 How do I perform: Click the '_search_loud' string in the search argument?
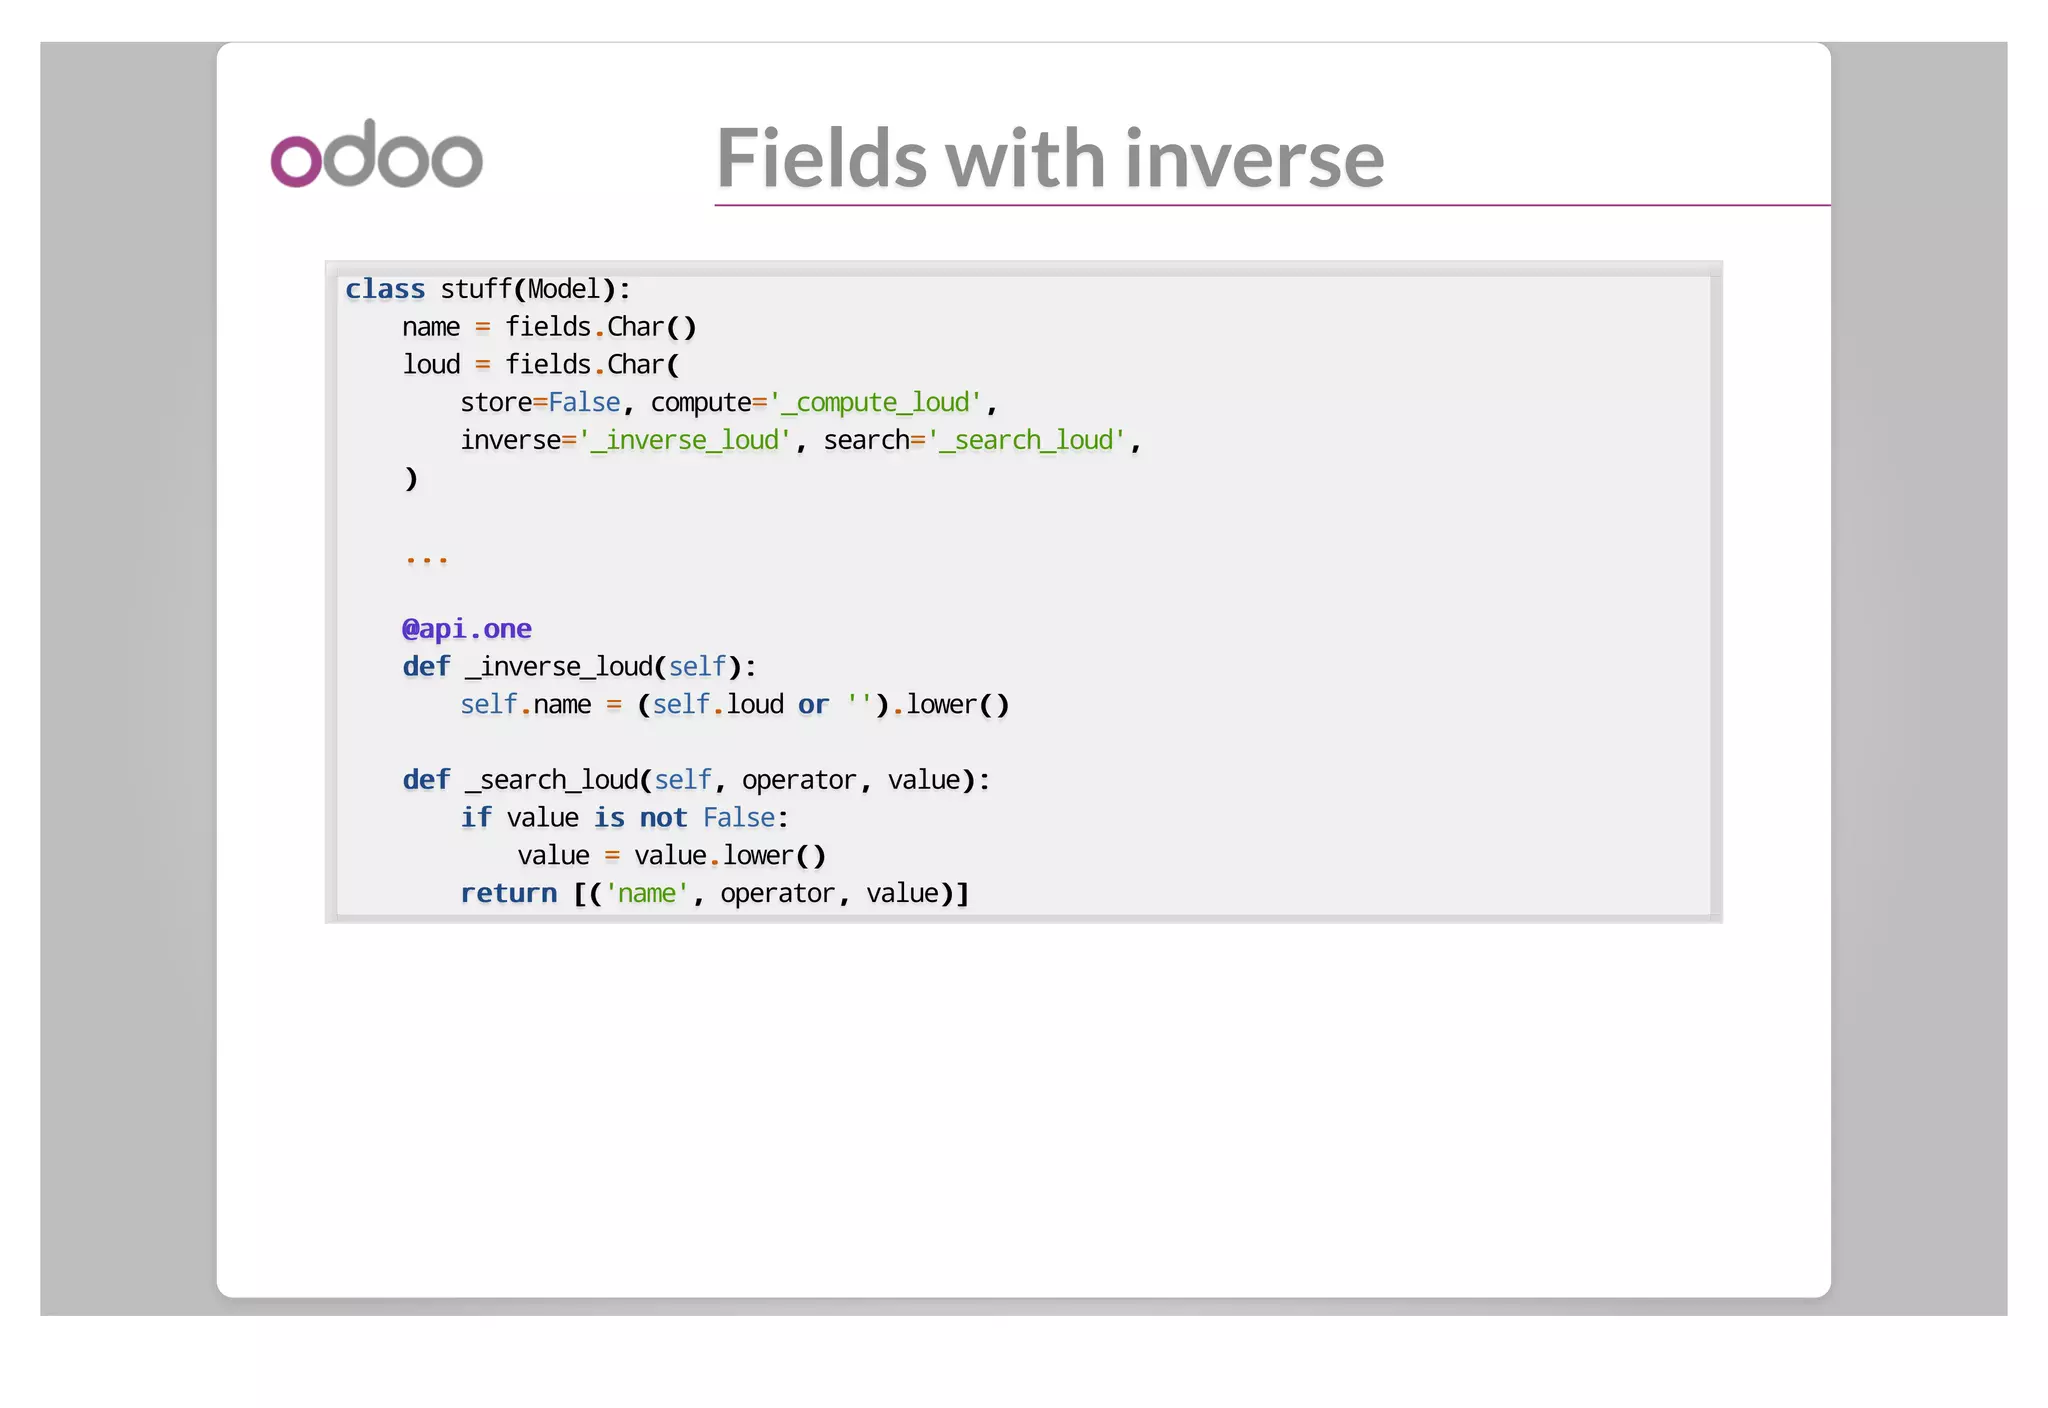coord(1027,440)
